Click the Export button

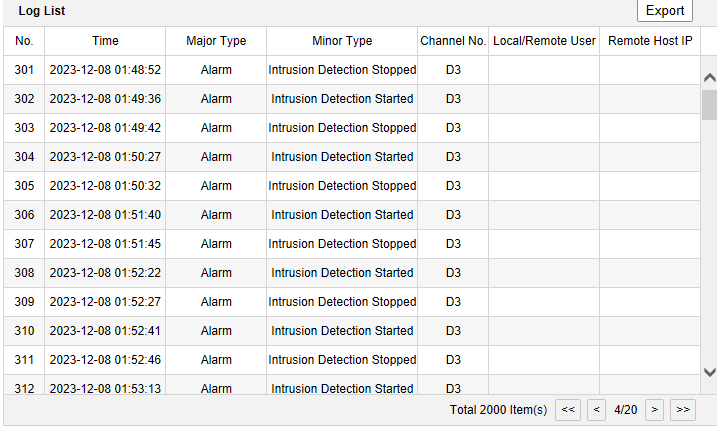[x=664, y=11]
